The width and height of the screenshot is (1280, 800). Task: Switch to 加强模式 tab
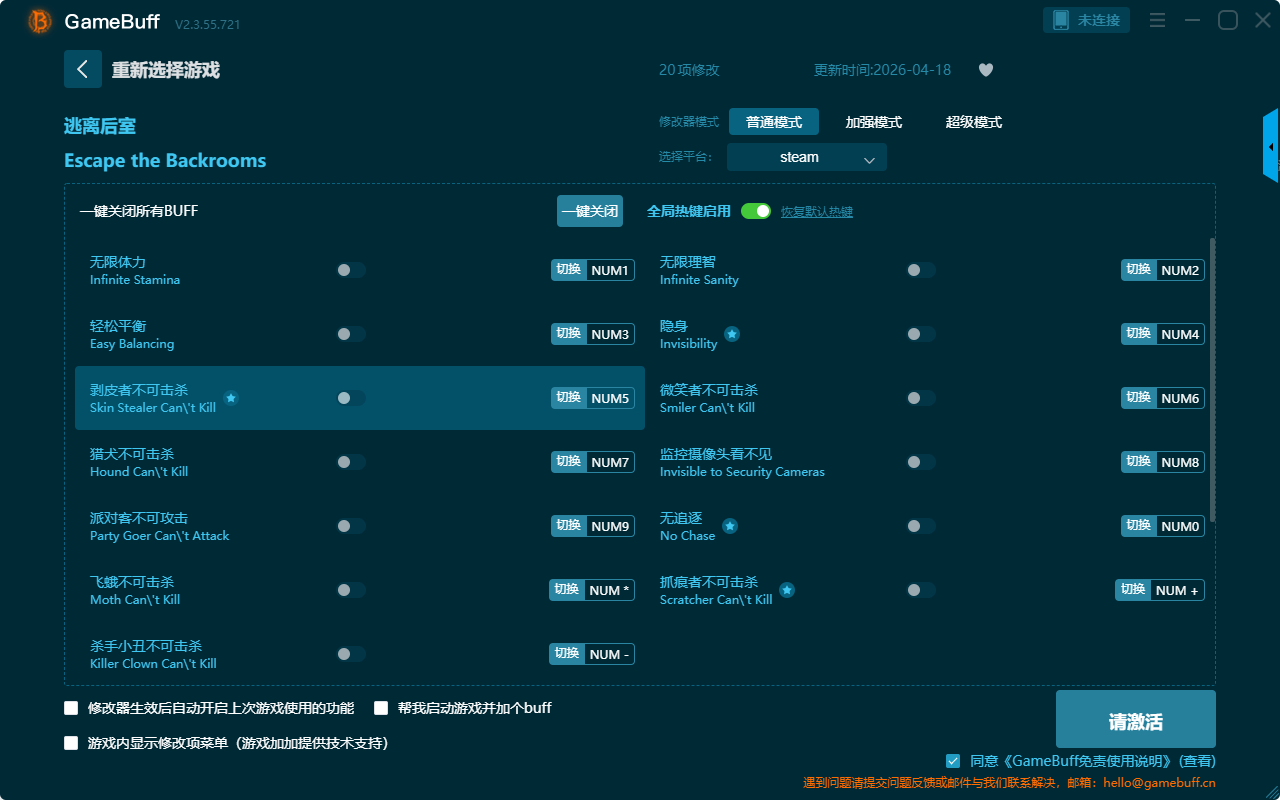click(874, 122)
